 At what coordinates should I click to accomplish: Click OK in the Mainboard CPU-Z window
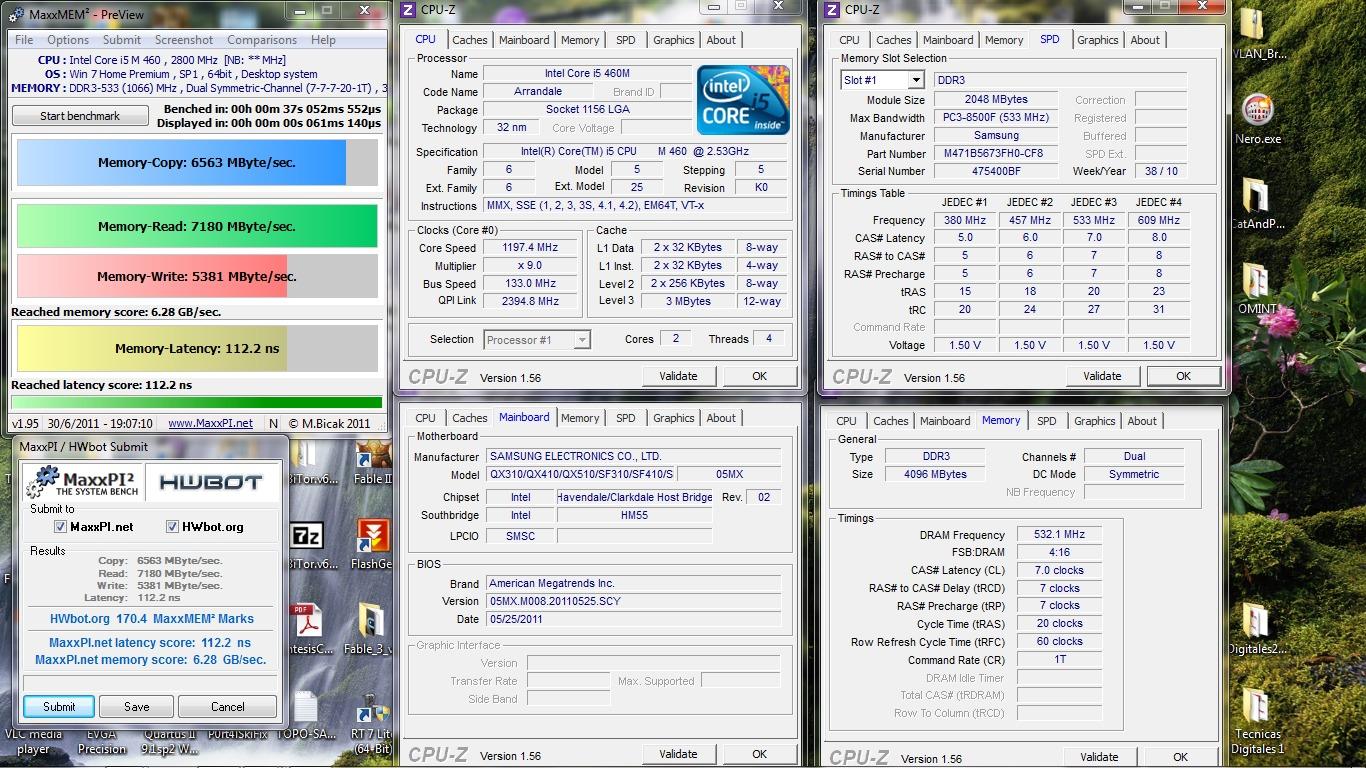point(760,754)
